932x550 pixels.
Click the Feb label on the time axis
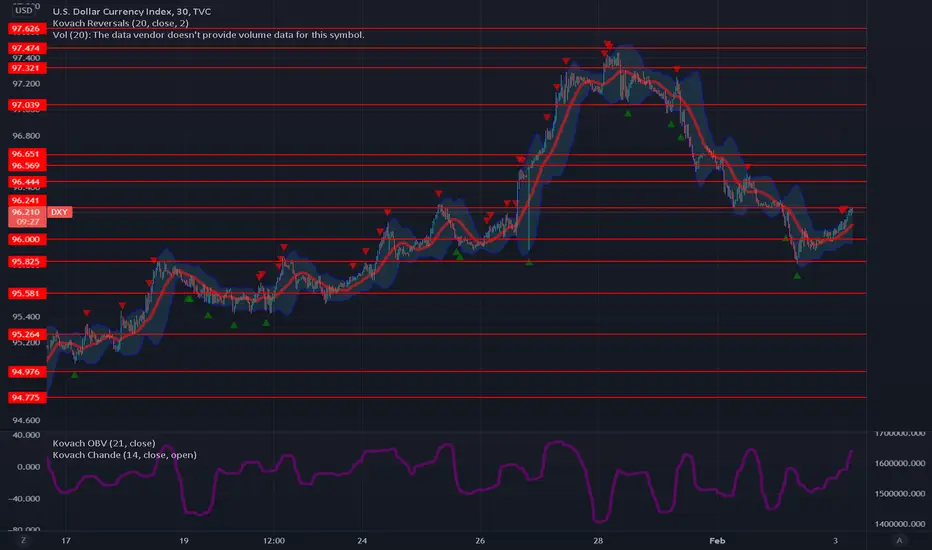(717, 540)
